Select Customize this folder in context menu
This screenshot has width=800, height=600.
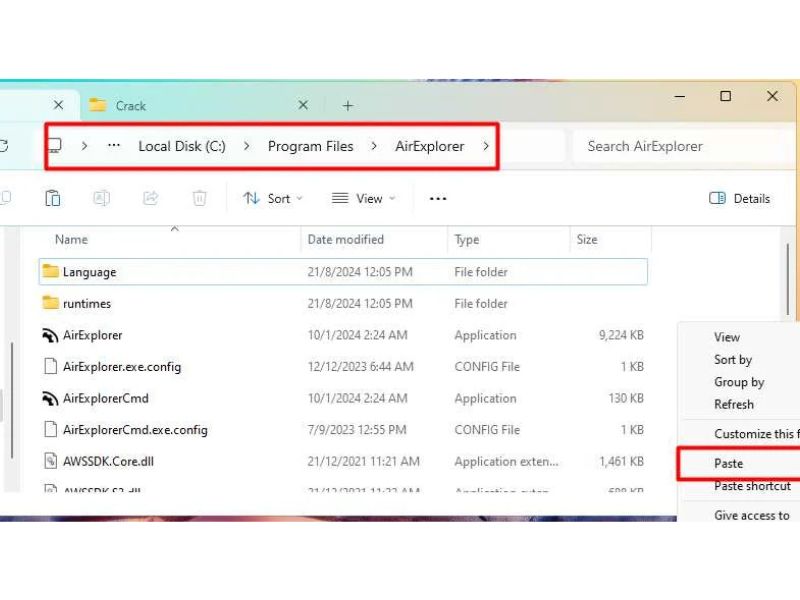[756, 434]
